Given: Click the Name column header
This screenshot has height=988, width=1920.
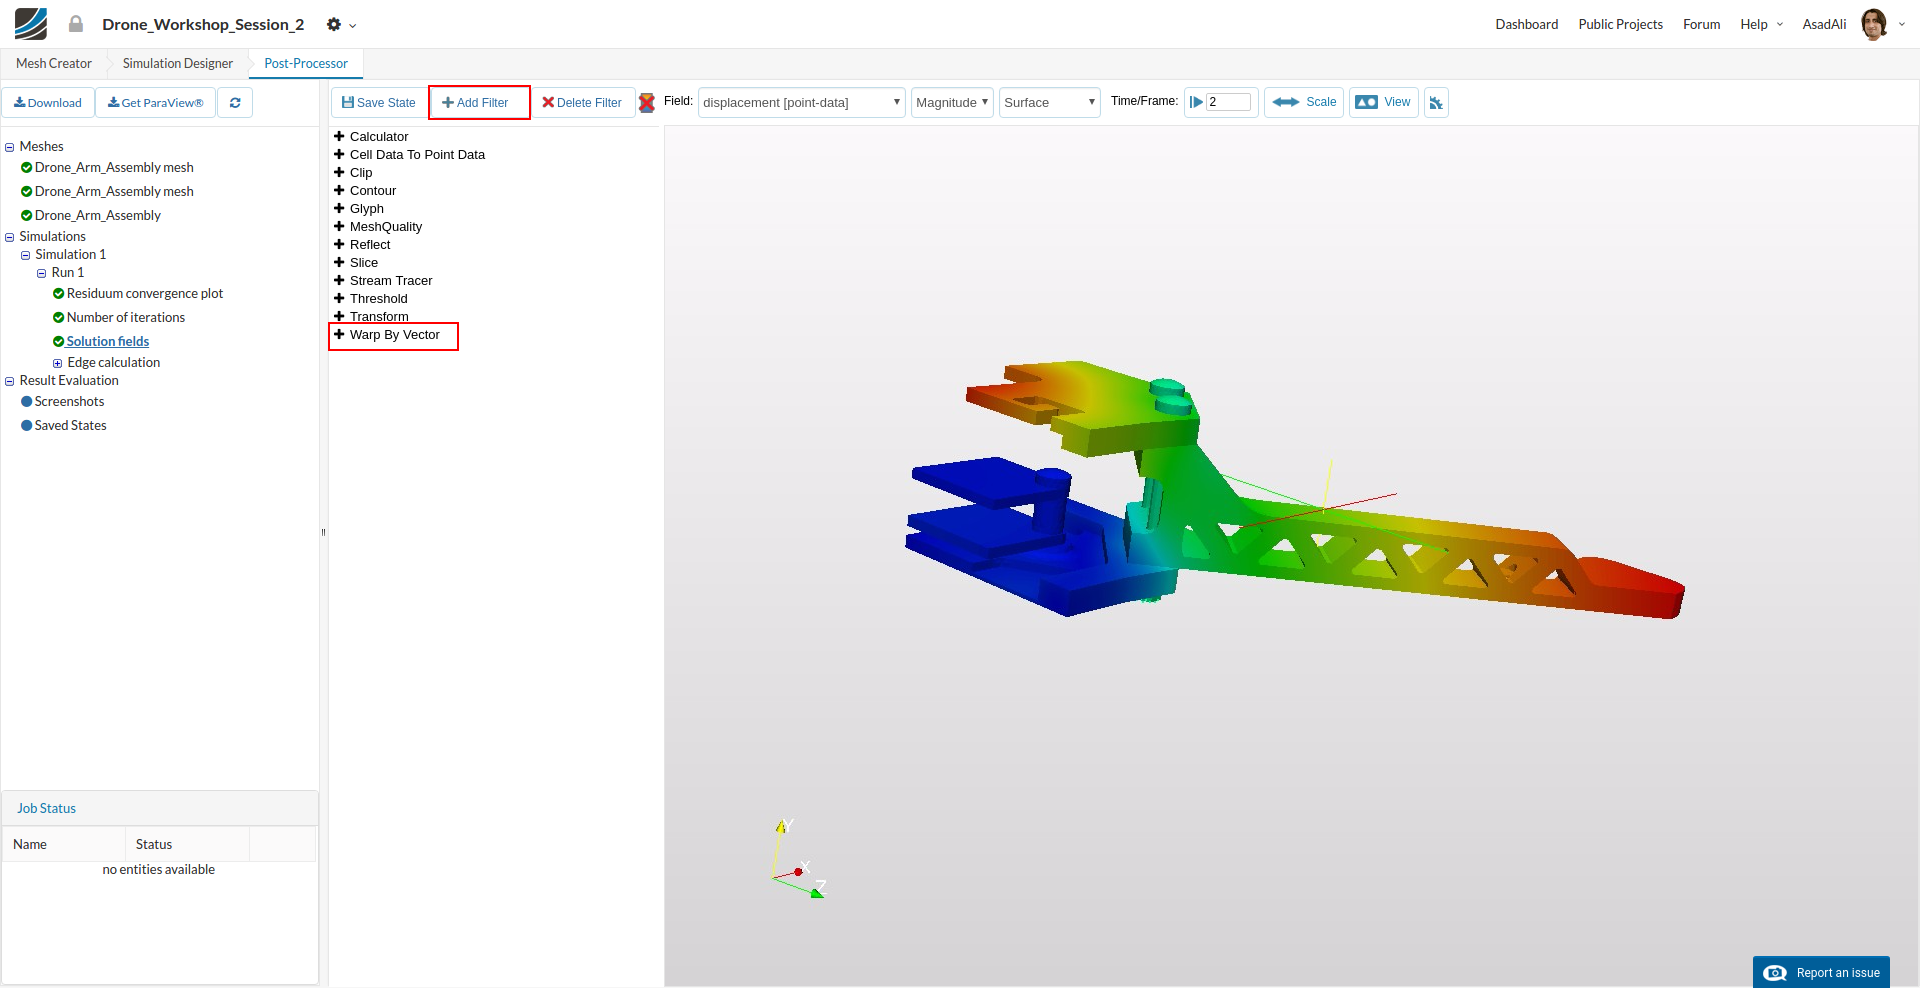Looking at the screenshot, I should tap(64, 844).
